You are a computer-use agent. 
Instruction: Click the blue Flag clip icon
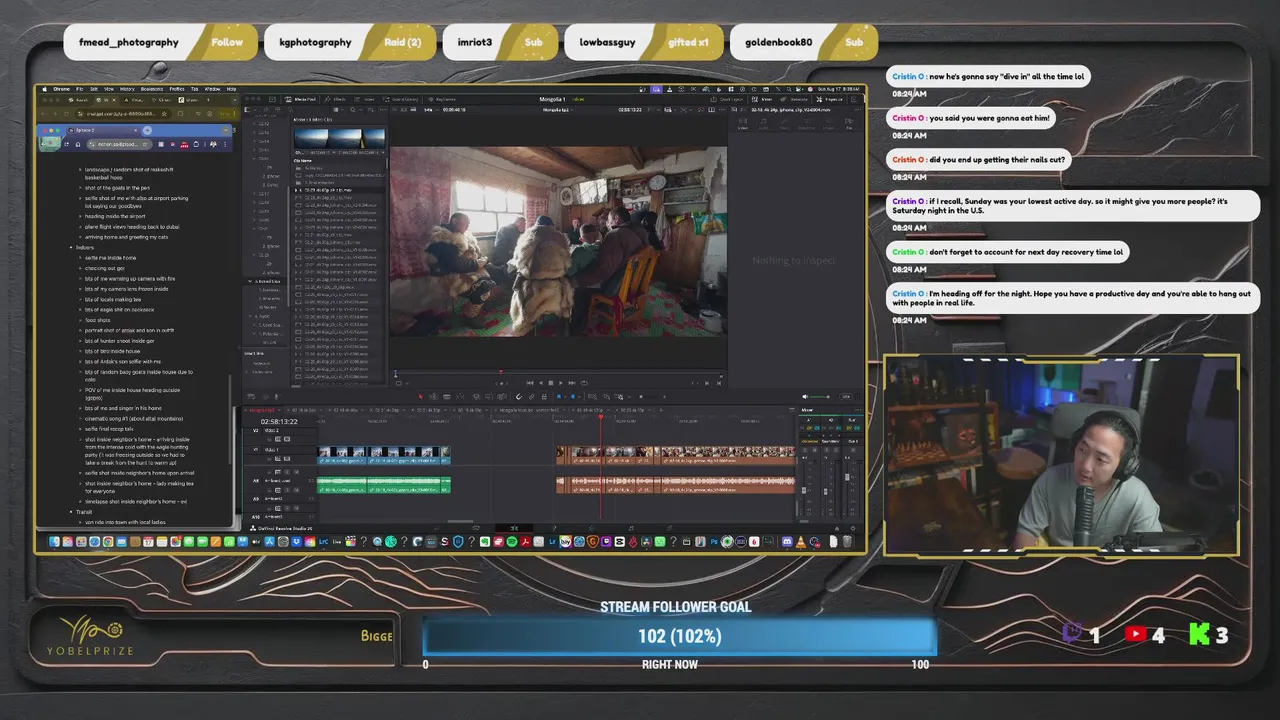(x=559, y=397)
